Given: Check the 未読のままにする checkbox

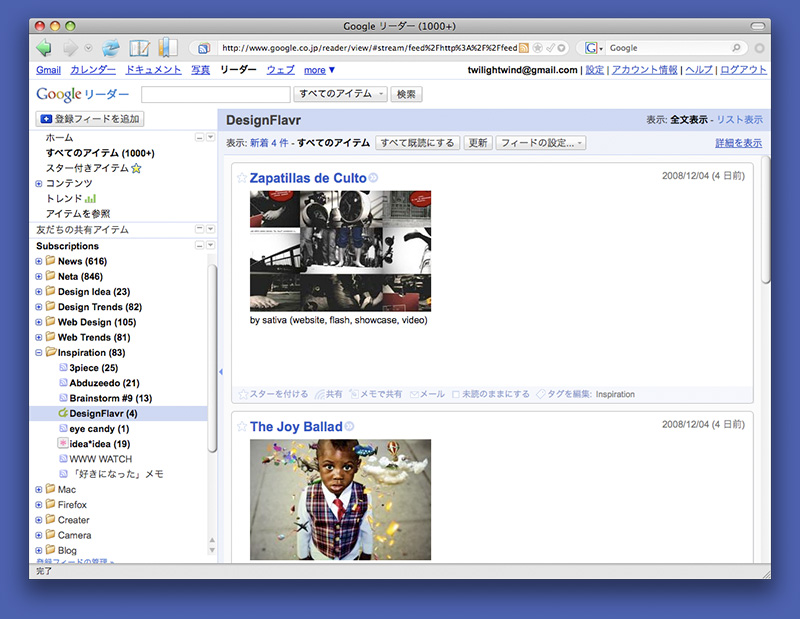Looking at the screenshot, I should pos(456,394).
